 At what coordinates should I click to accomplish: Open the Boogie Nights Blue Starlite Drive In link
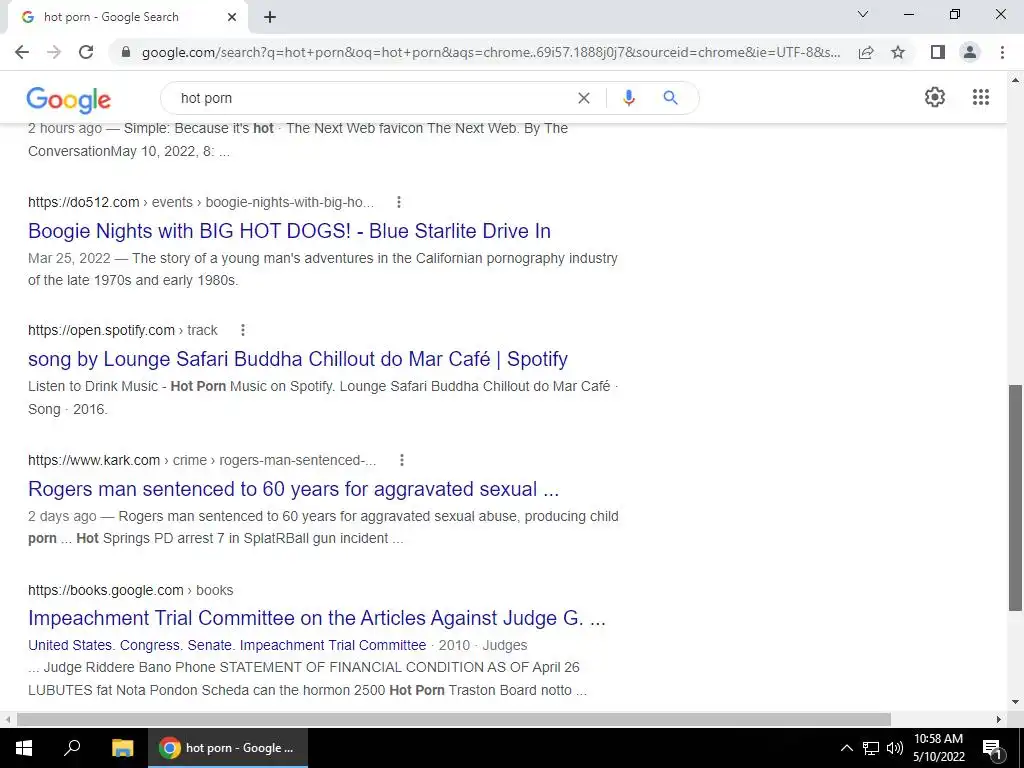(x=289, y=231)
